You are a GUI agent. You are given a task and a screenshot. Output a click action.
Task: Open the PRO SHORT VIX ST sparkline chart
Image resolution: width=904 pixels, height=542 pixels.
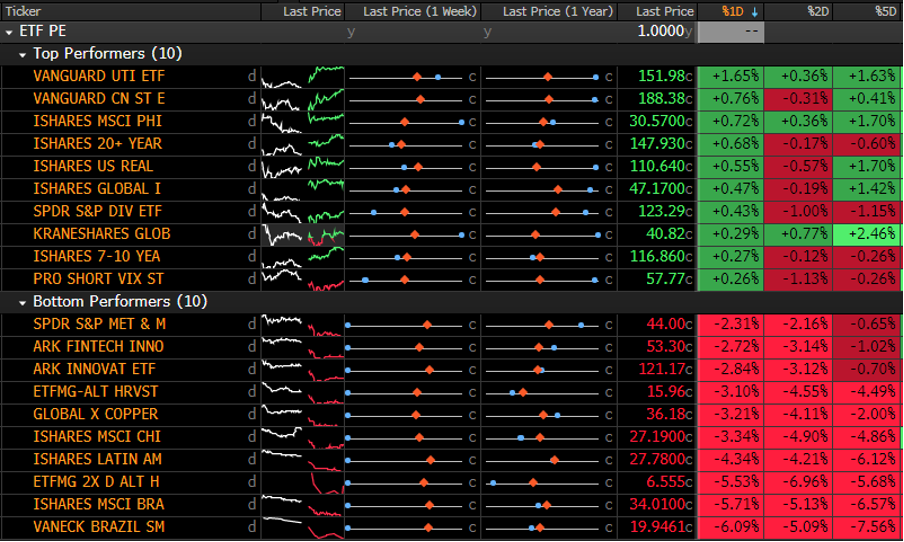(303, 280)
